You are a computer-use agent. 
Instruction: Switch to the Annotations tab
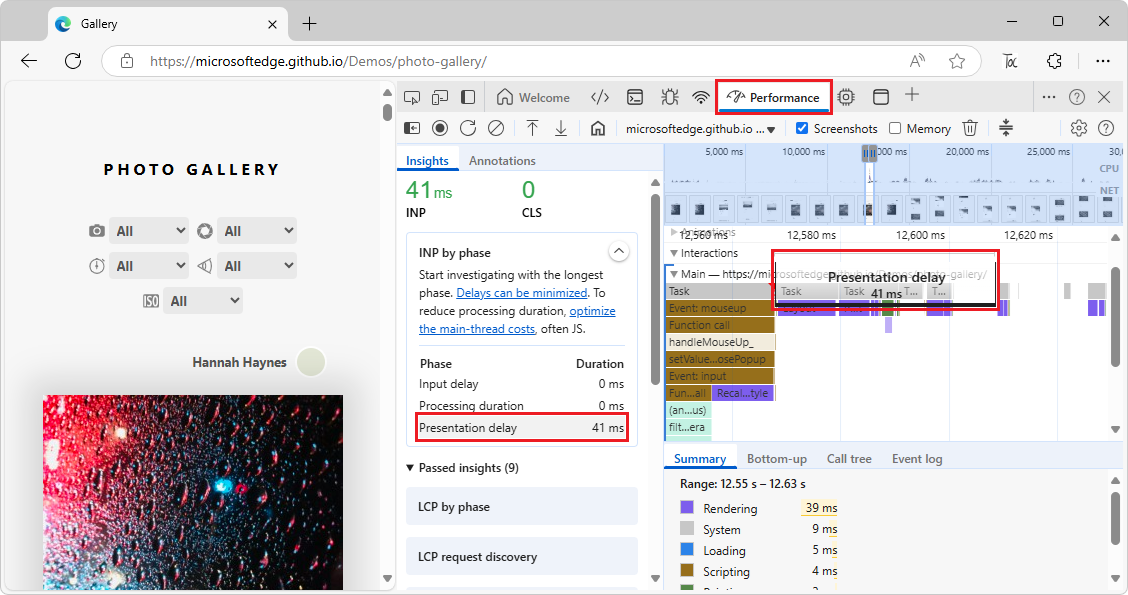click(502, 160)
